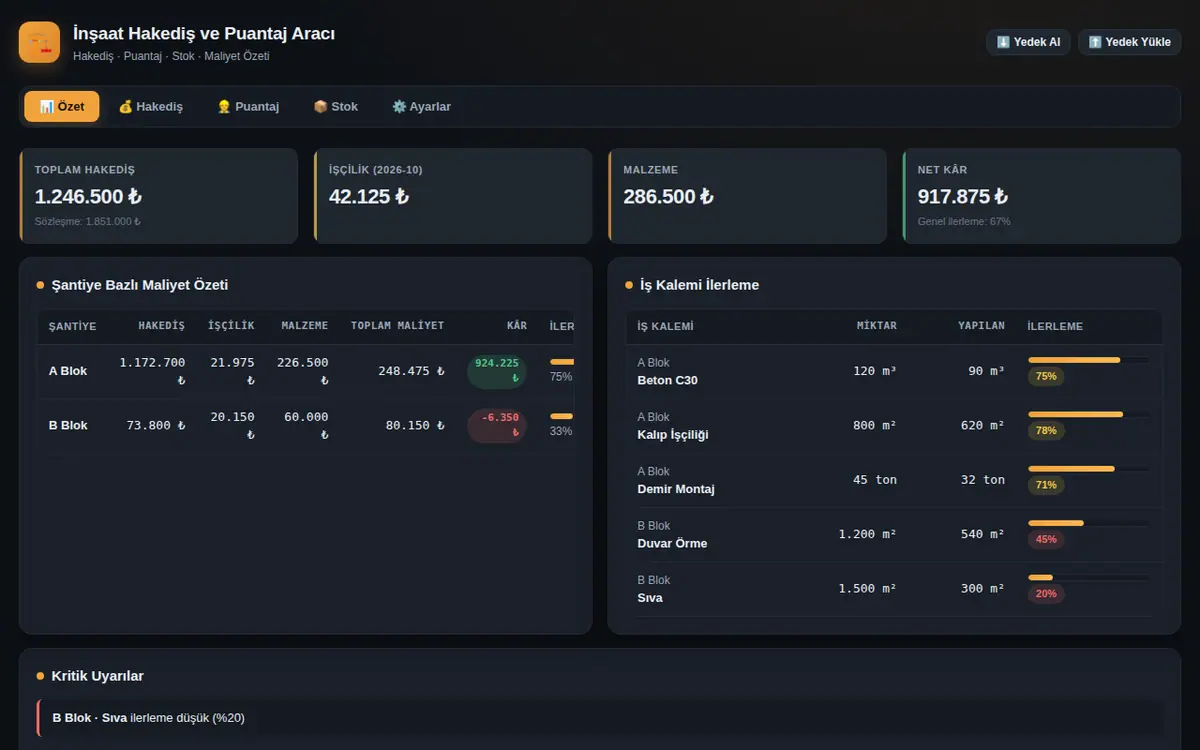Click the Toplam Maliyet column header
Image resolution: width=1200 pixels, height=750 pixels.
397,326
